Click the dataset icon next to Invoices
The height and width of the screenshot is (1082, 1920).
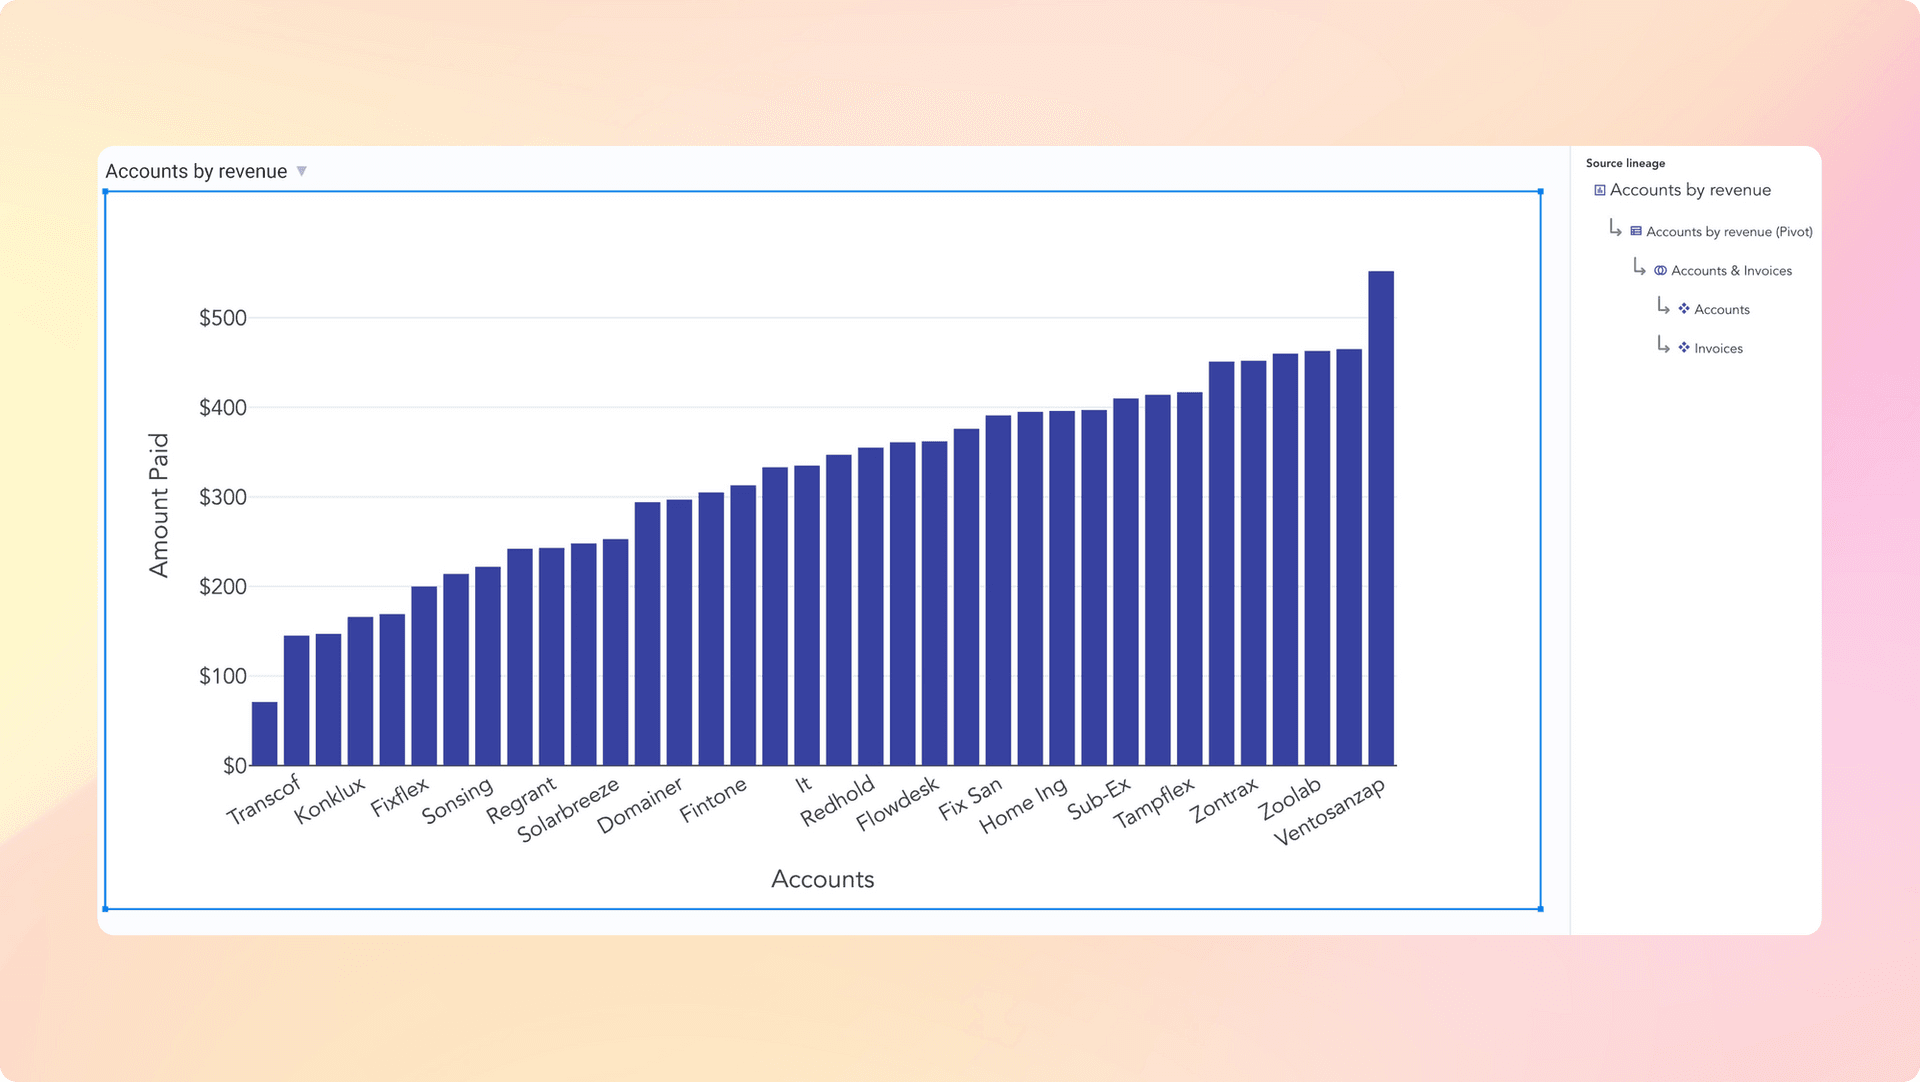[x=1684, y=348]
